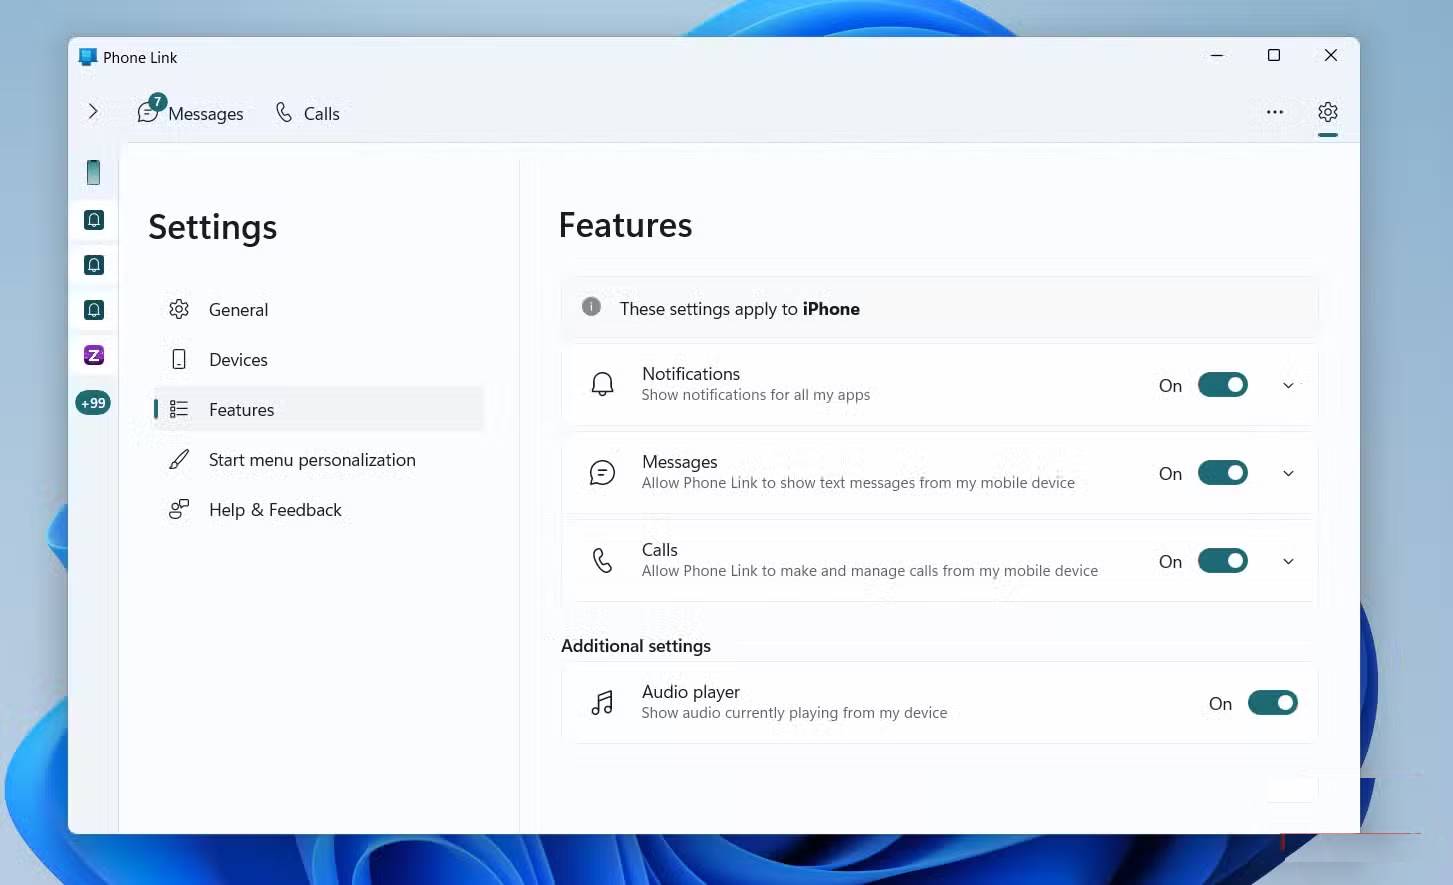Viewport: 1453px width, 885px height.
Task: Show the +99 additional notifications badge
Action: pyautogui.click(x=93, y=403)
